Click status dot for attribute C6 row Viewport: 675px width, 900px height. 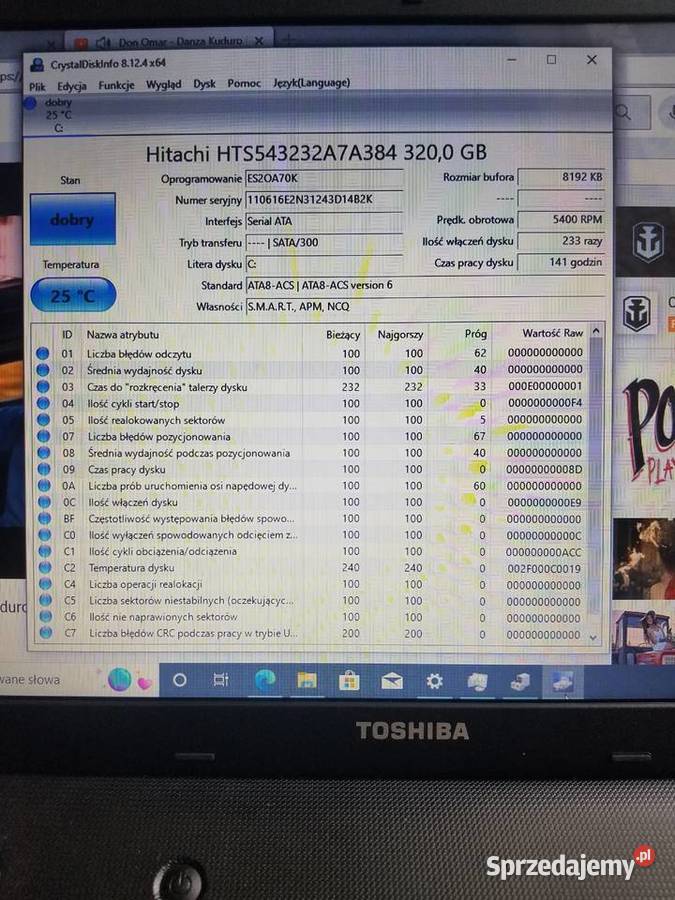click(x=45, y=616)
